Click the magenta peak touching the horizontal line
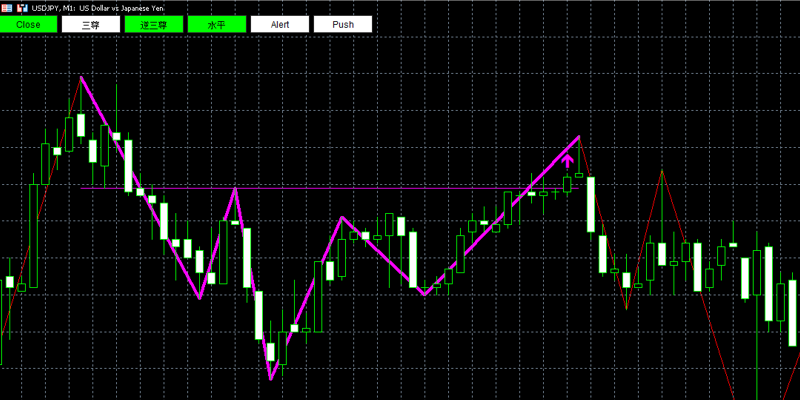 click(235, 188)
